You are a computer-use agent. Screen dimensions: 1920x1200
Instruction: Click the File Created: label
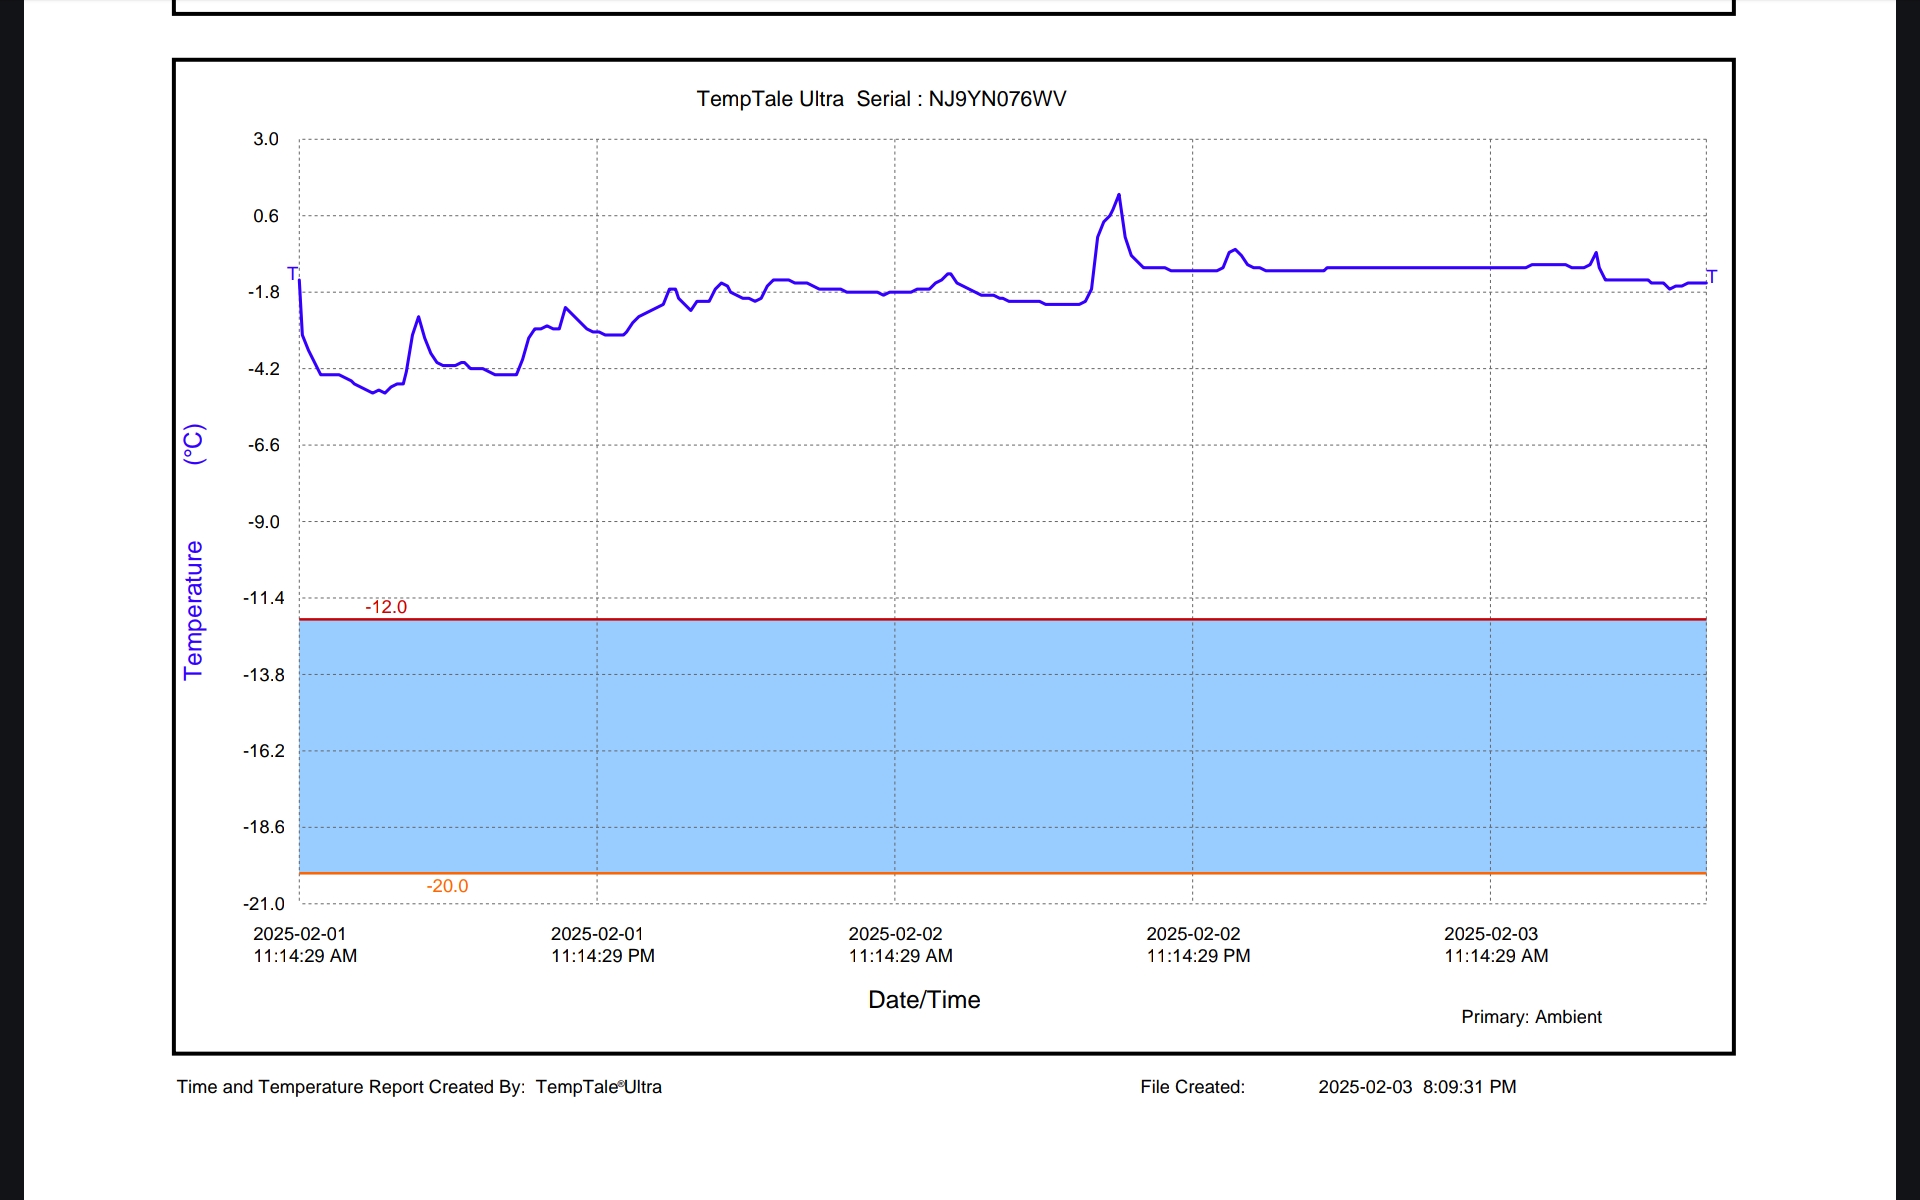[x=1192, y=1087]
